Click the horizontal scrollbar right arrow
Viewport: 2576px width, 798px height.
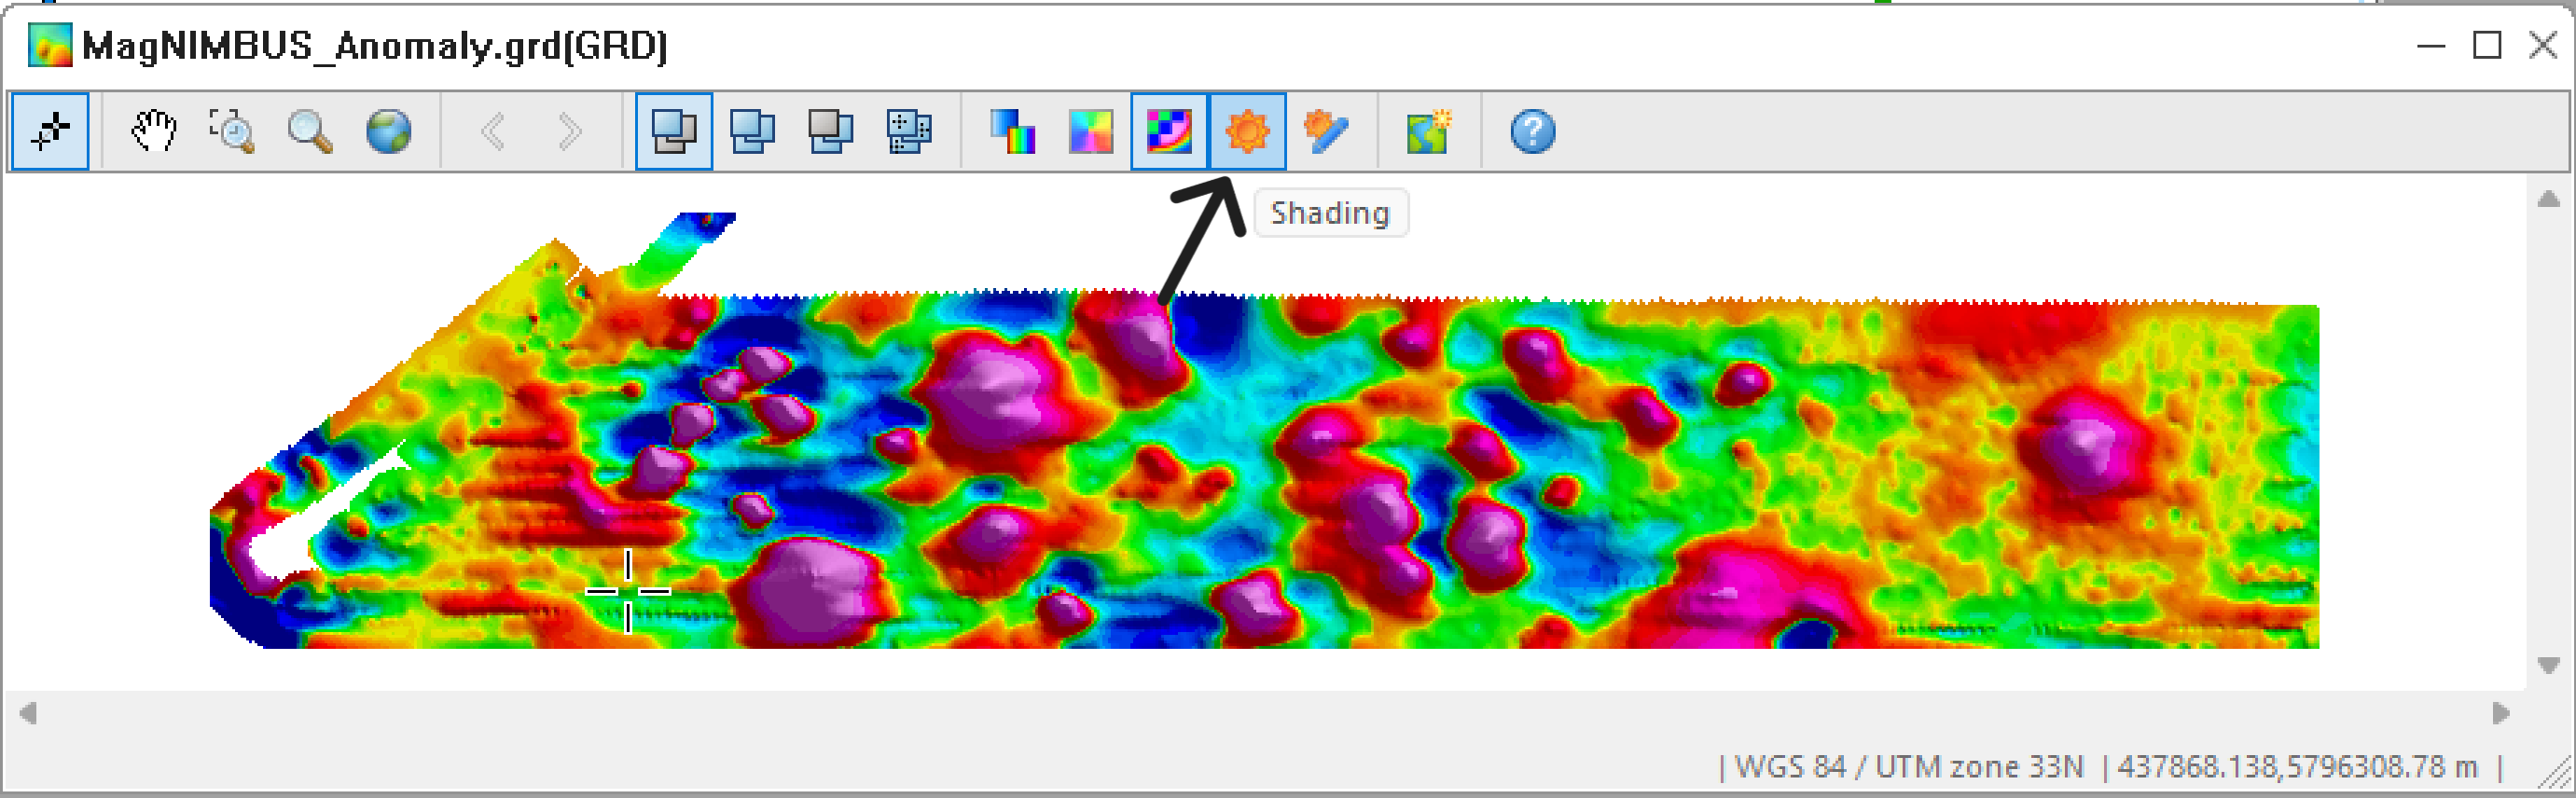point(2501,713)
